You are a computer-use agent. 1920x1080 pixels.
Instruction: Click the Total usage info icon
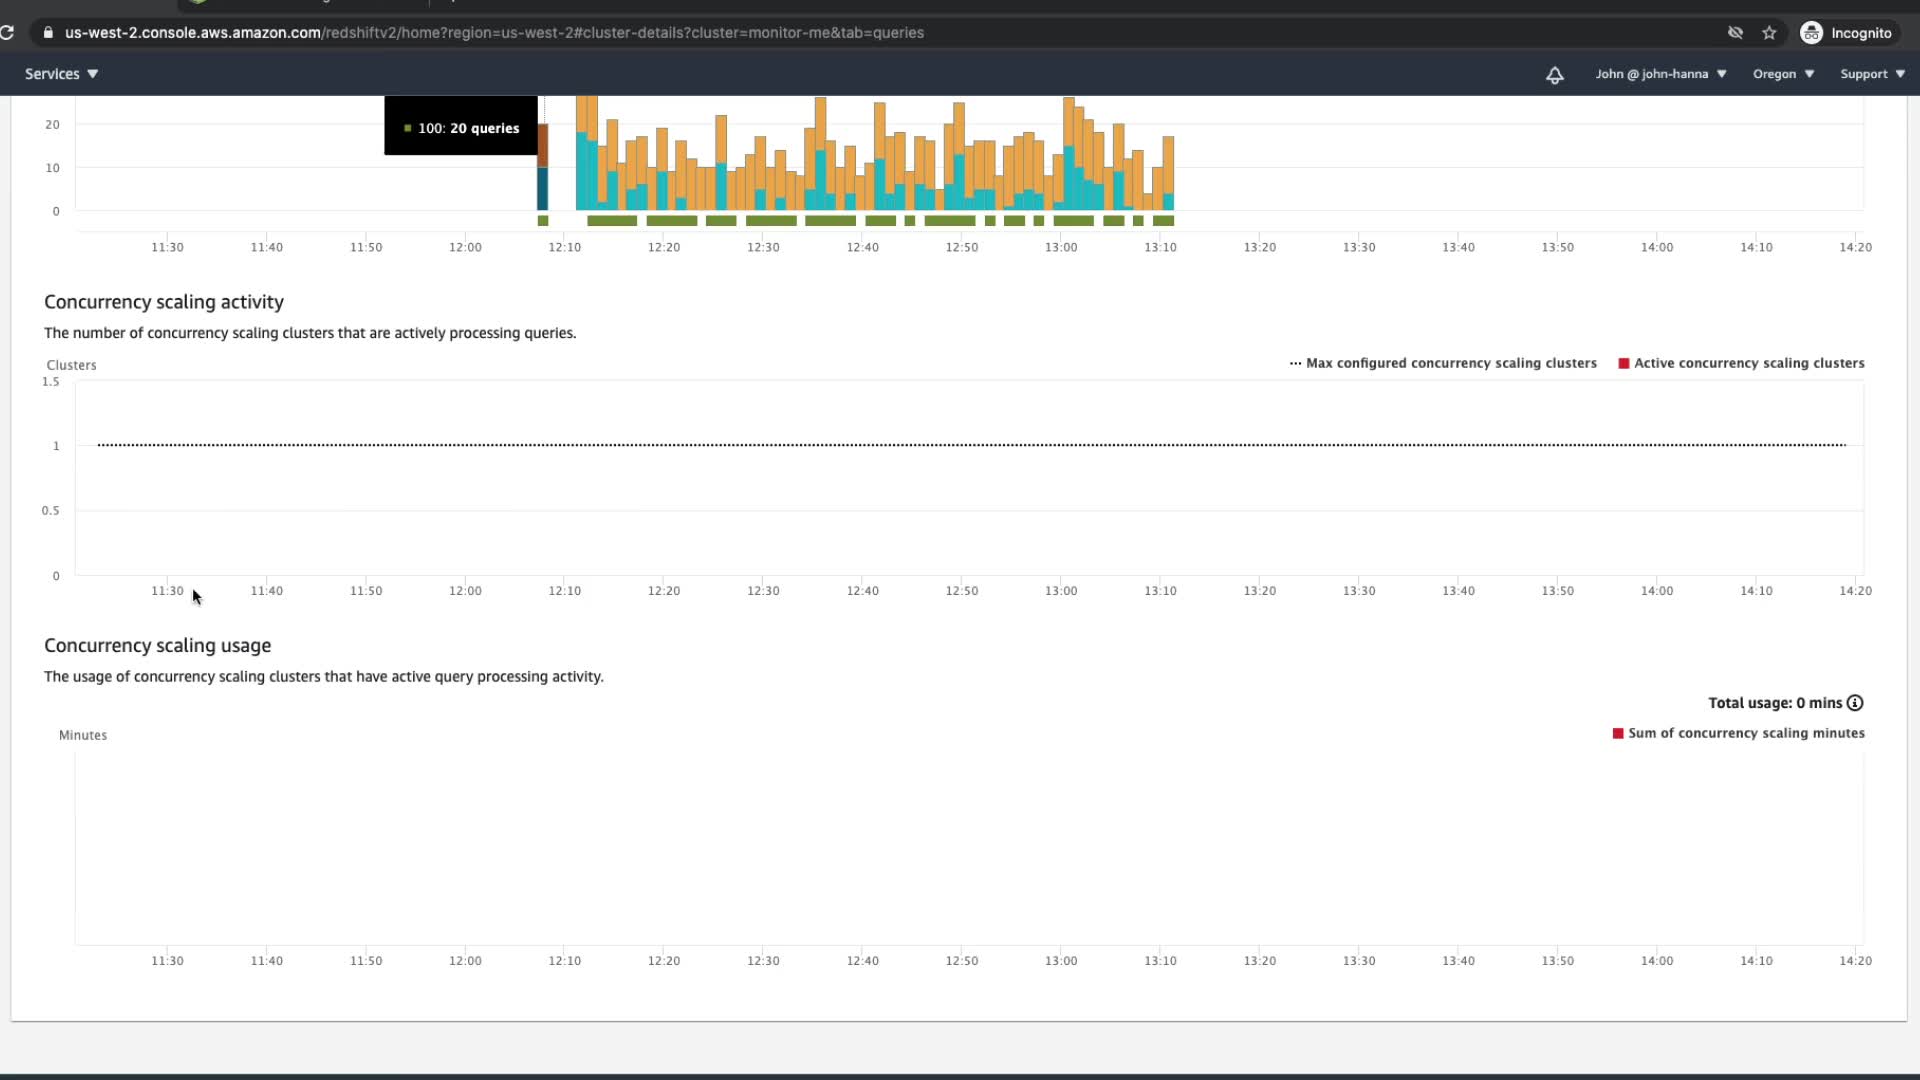coord(1855,703)
